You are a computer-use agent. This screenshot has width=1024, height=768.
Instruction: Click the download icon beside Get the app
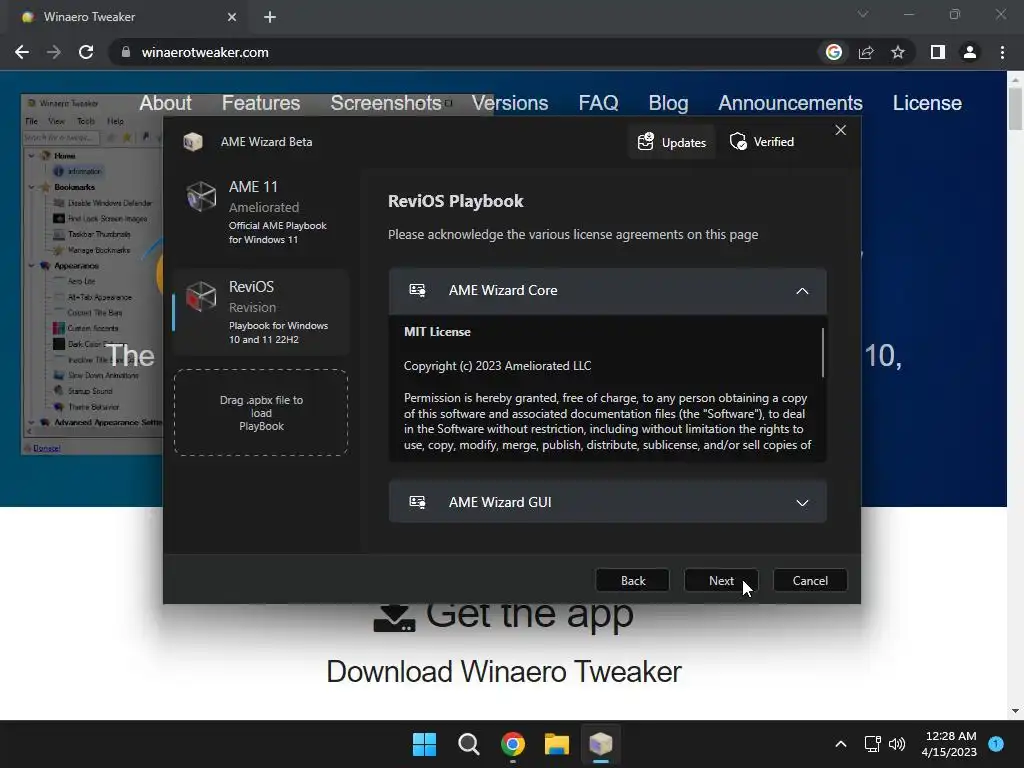tap(394, 618)
